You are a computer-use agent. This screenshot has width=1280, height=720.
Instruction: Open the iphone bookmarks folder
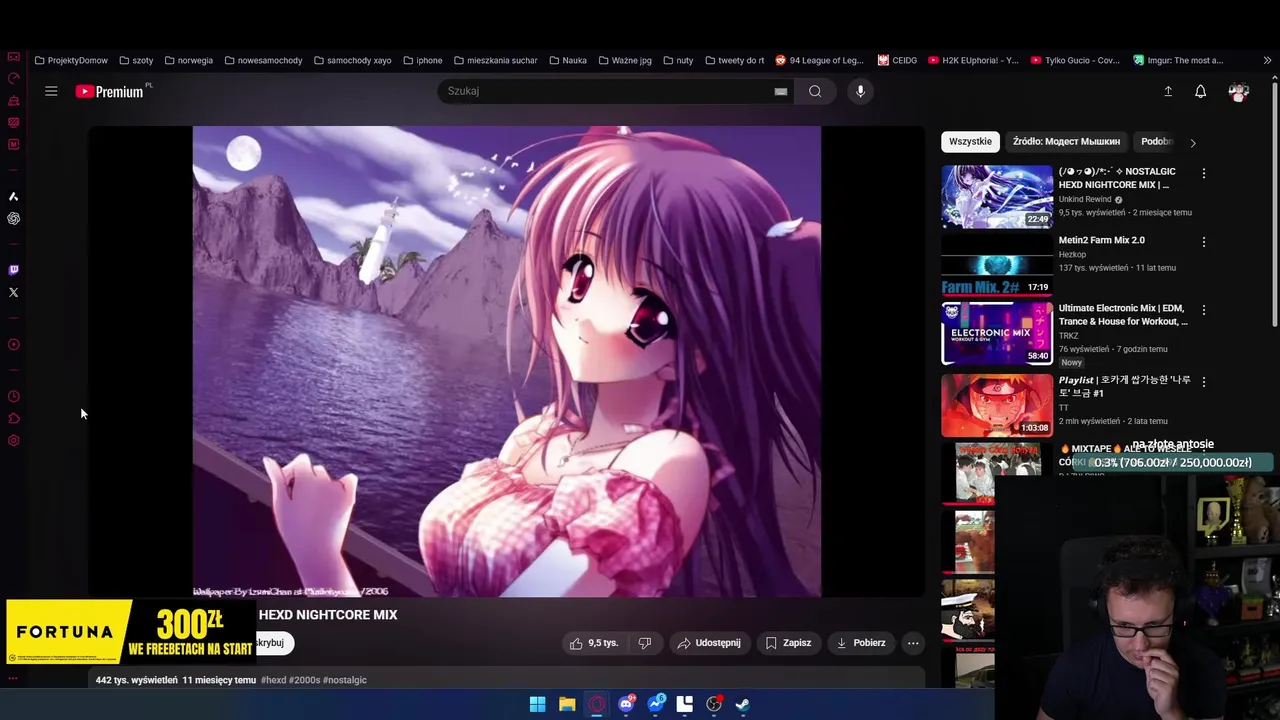(422, 60)
